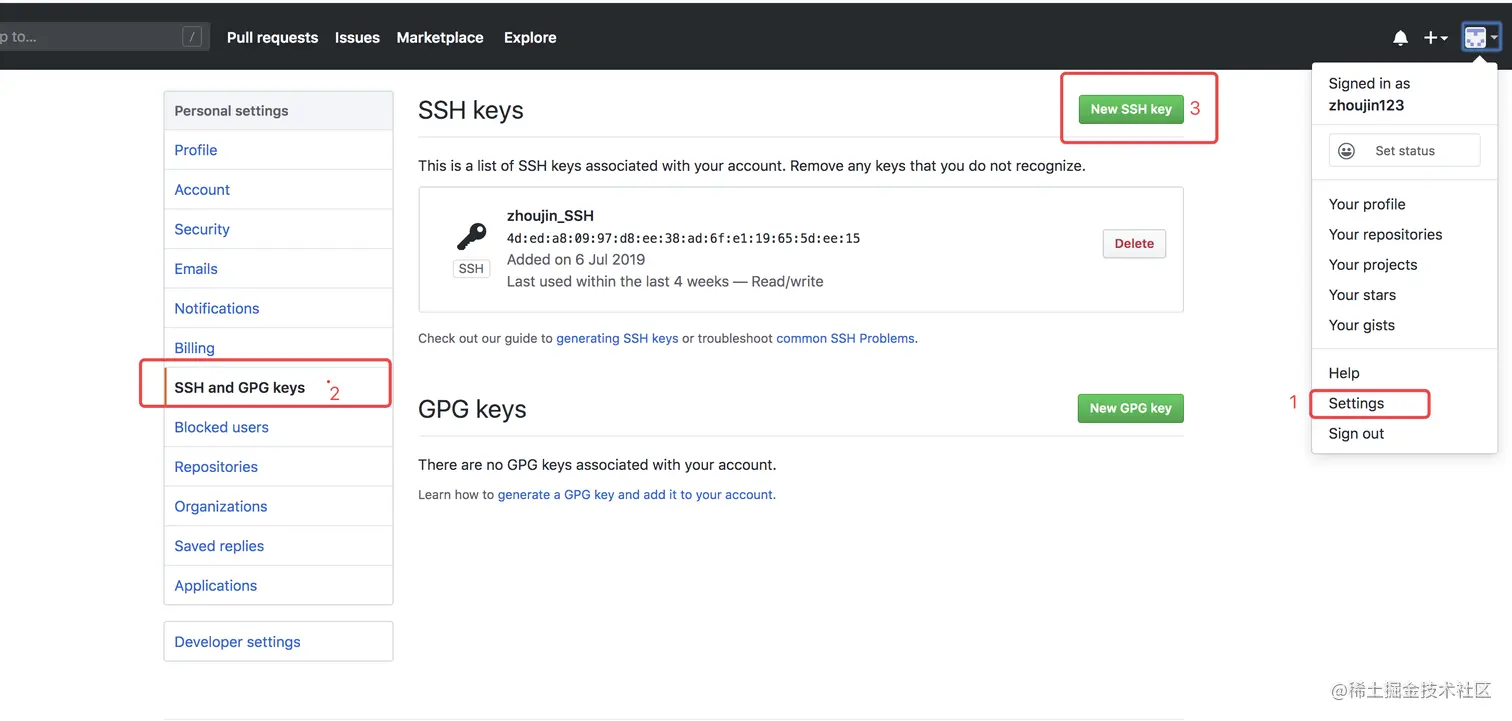1512x721 pixels.
Task: Open Explore in top navigation
Action: (530, 38)
